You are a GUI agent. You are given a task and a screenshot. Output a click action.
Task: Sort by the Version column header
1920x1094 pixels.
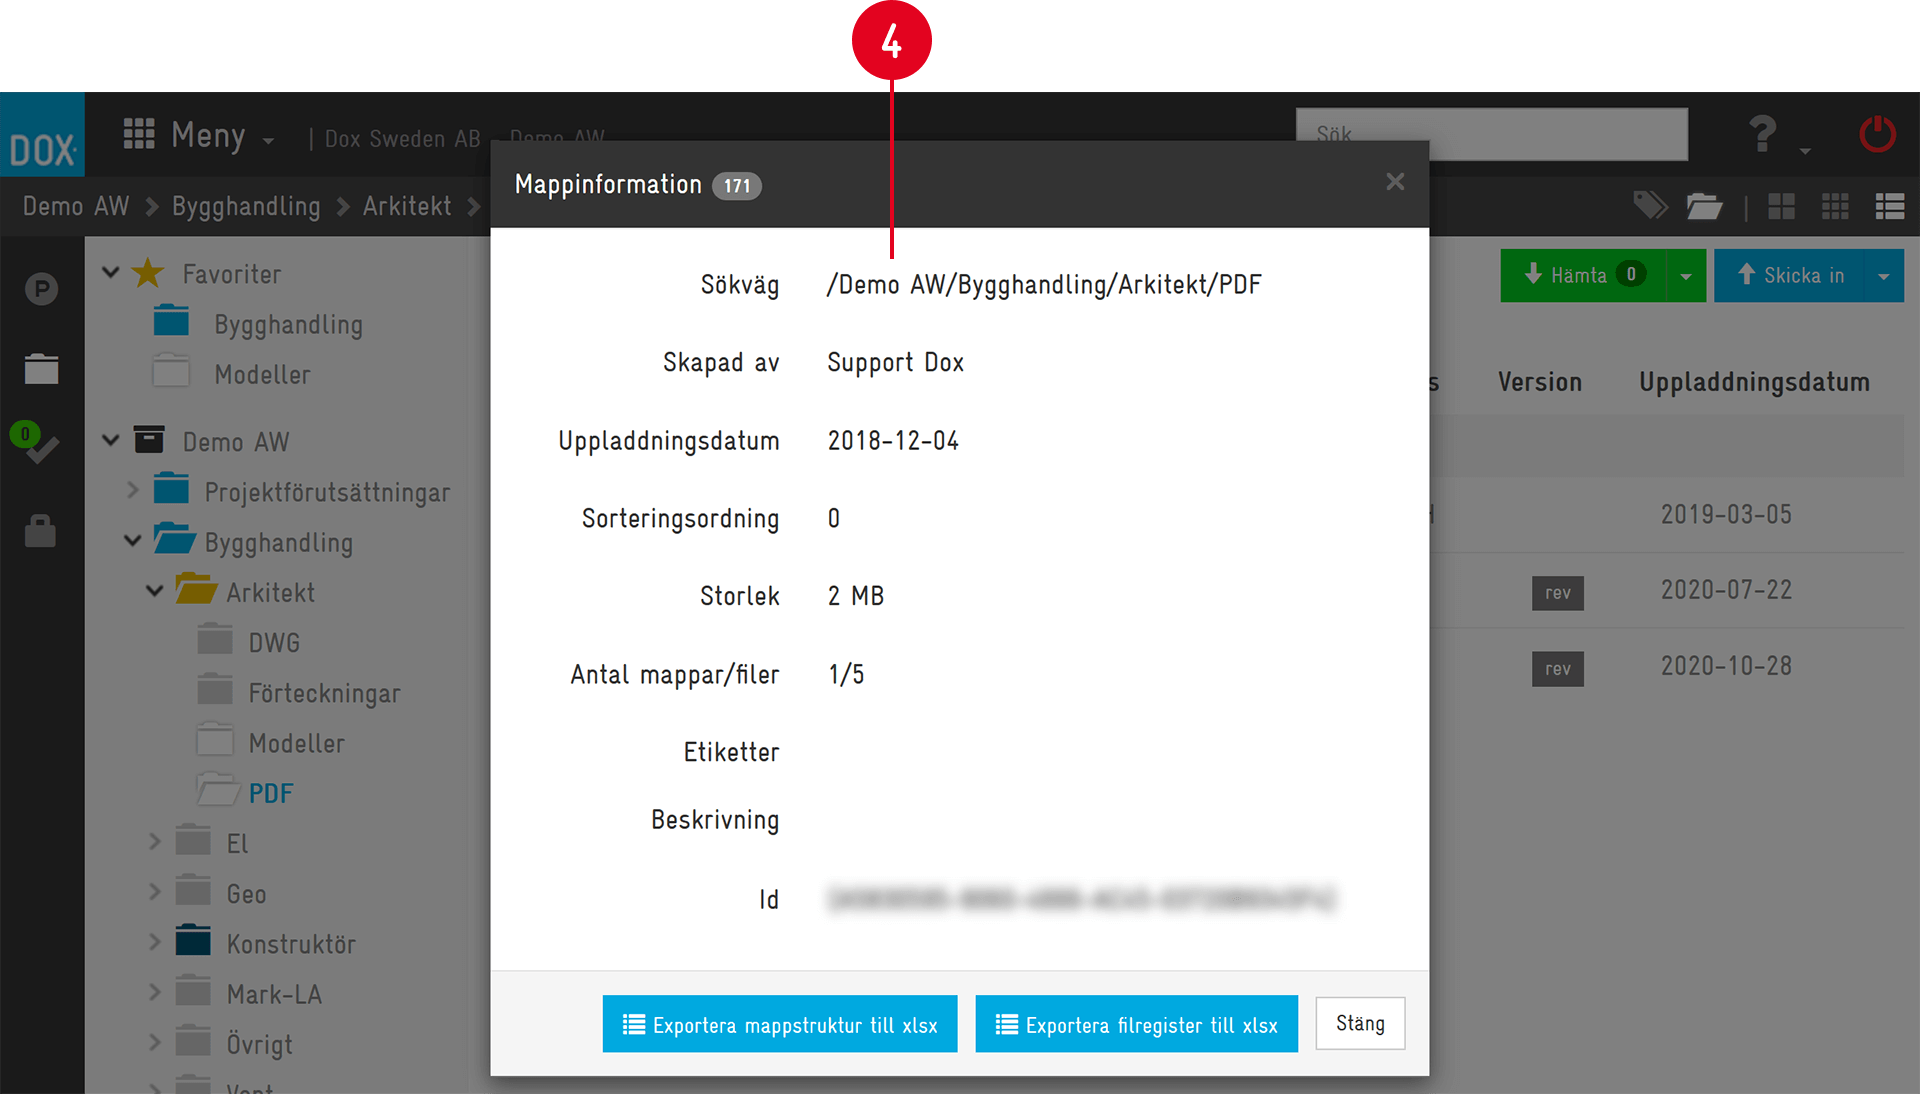tap(1539, 381)
